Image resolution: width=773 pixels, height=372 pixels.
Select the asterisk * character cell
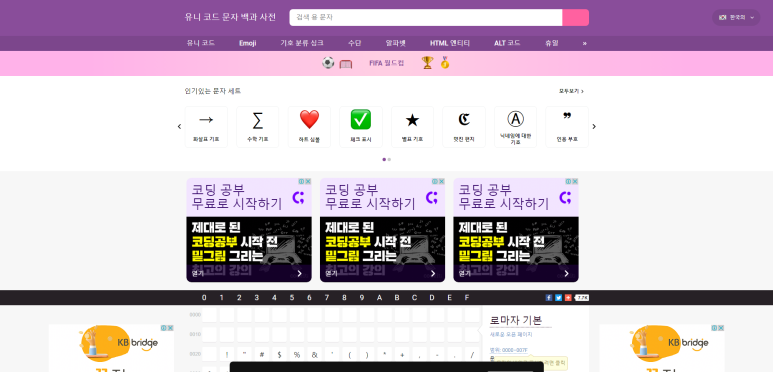pyautogui.click(x=385, y=354)
